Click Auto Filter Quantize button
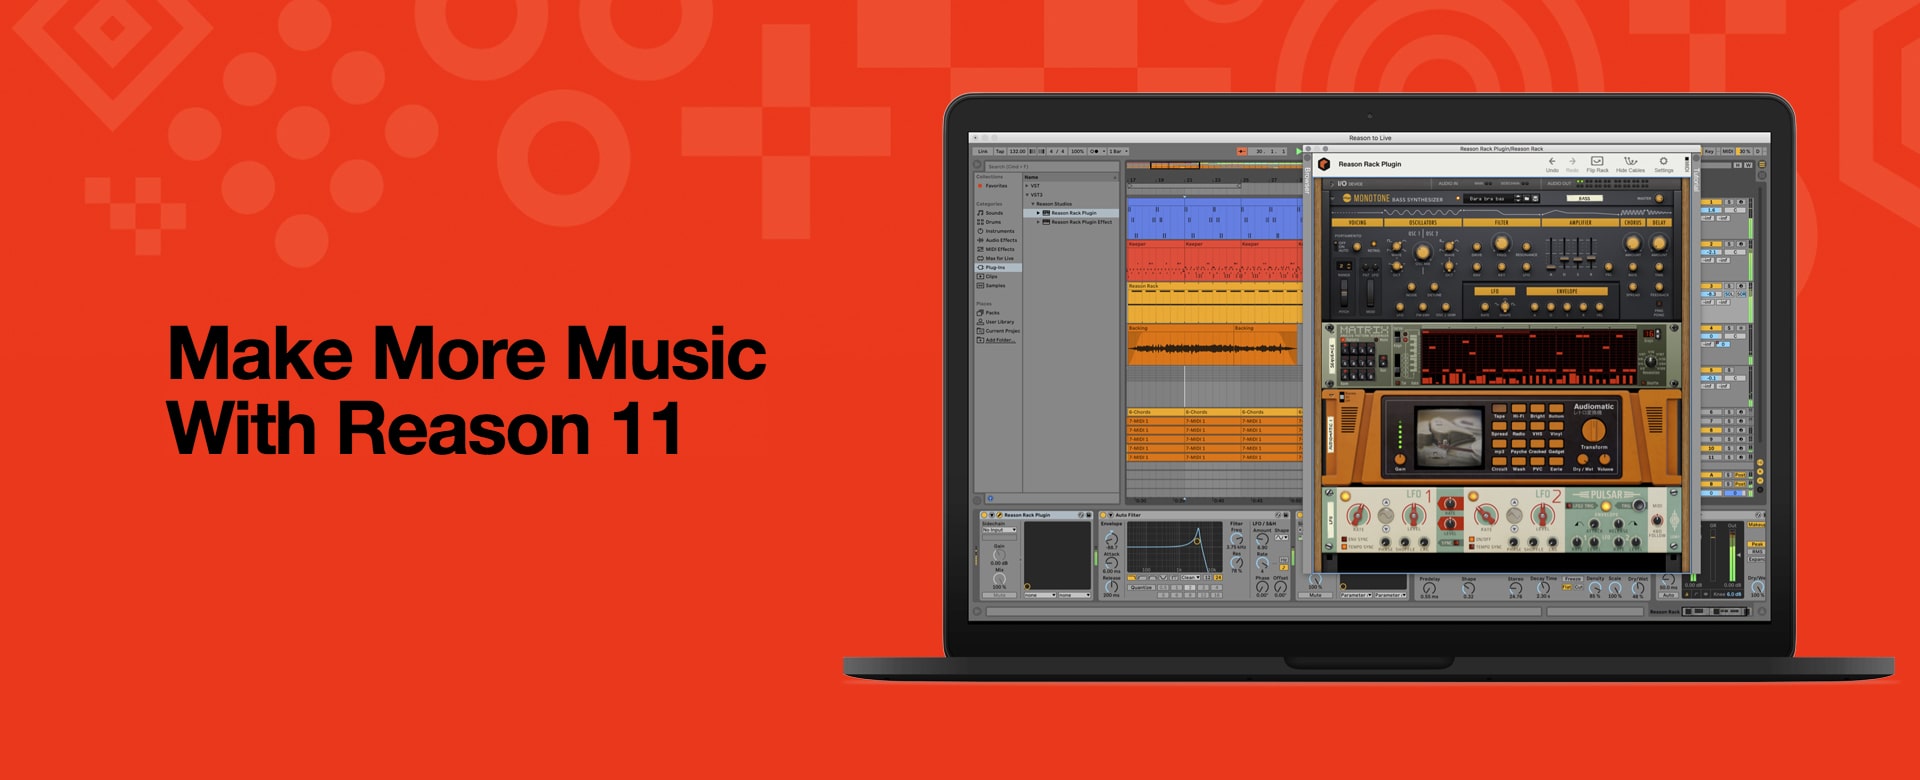This screenshot has height=780, width=1920. pos(1141,588)
